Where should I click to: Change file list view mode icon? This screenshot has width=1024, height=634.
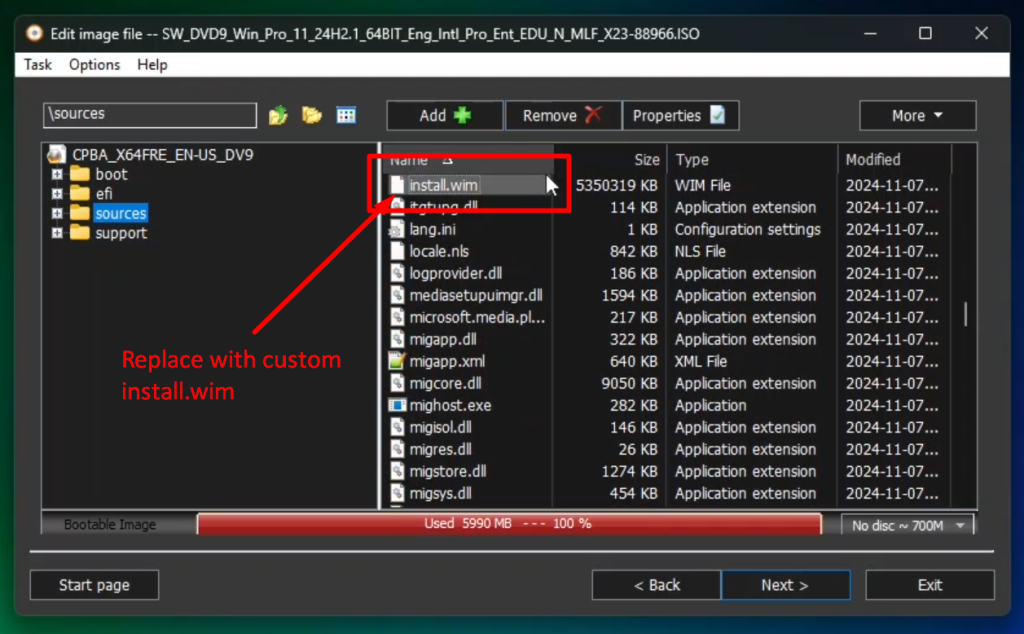[x=346, y=116]
